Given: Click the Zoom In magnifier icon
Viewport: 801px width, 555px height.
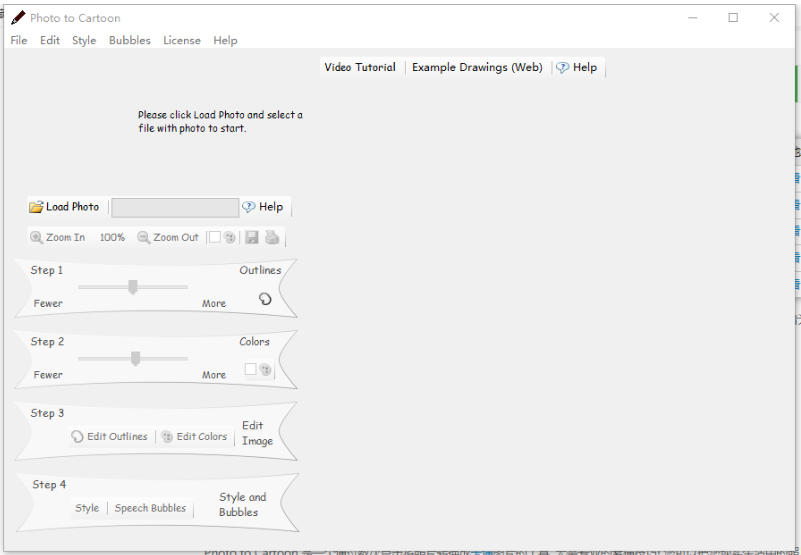Looking at the screenshot, I should [x=37, y=238].
